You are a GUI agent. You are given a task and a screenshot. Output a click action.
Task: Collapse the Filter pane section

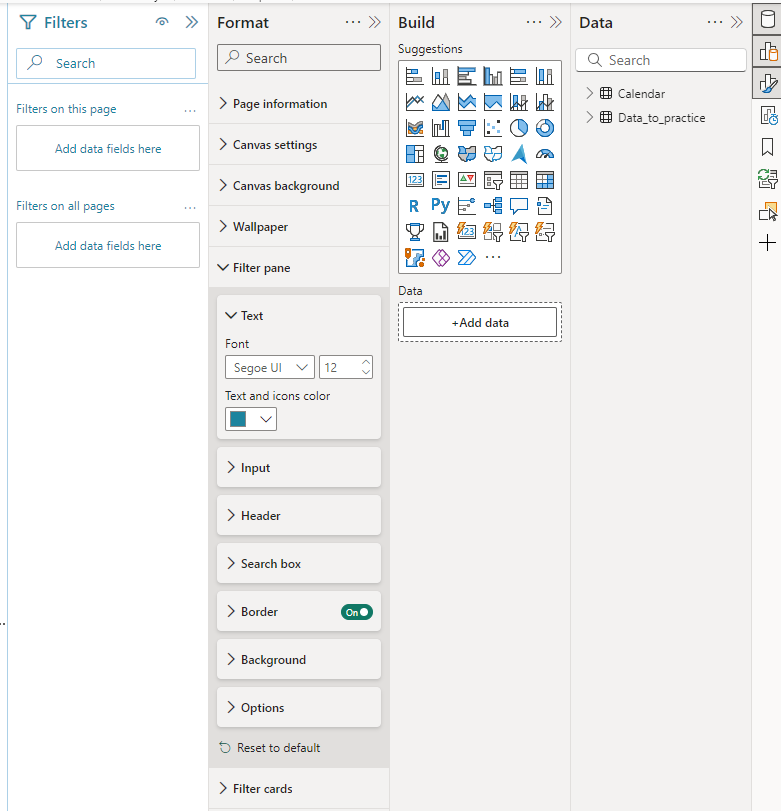299,267
